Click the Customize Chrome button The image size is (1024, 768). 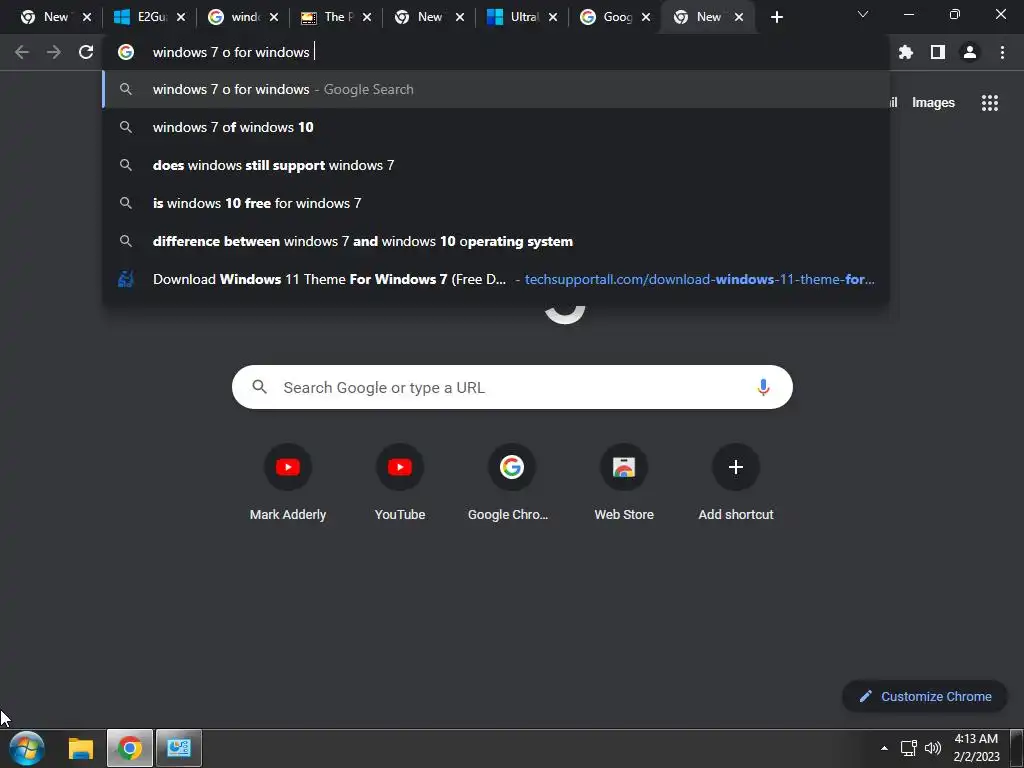925,696
